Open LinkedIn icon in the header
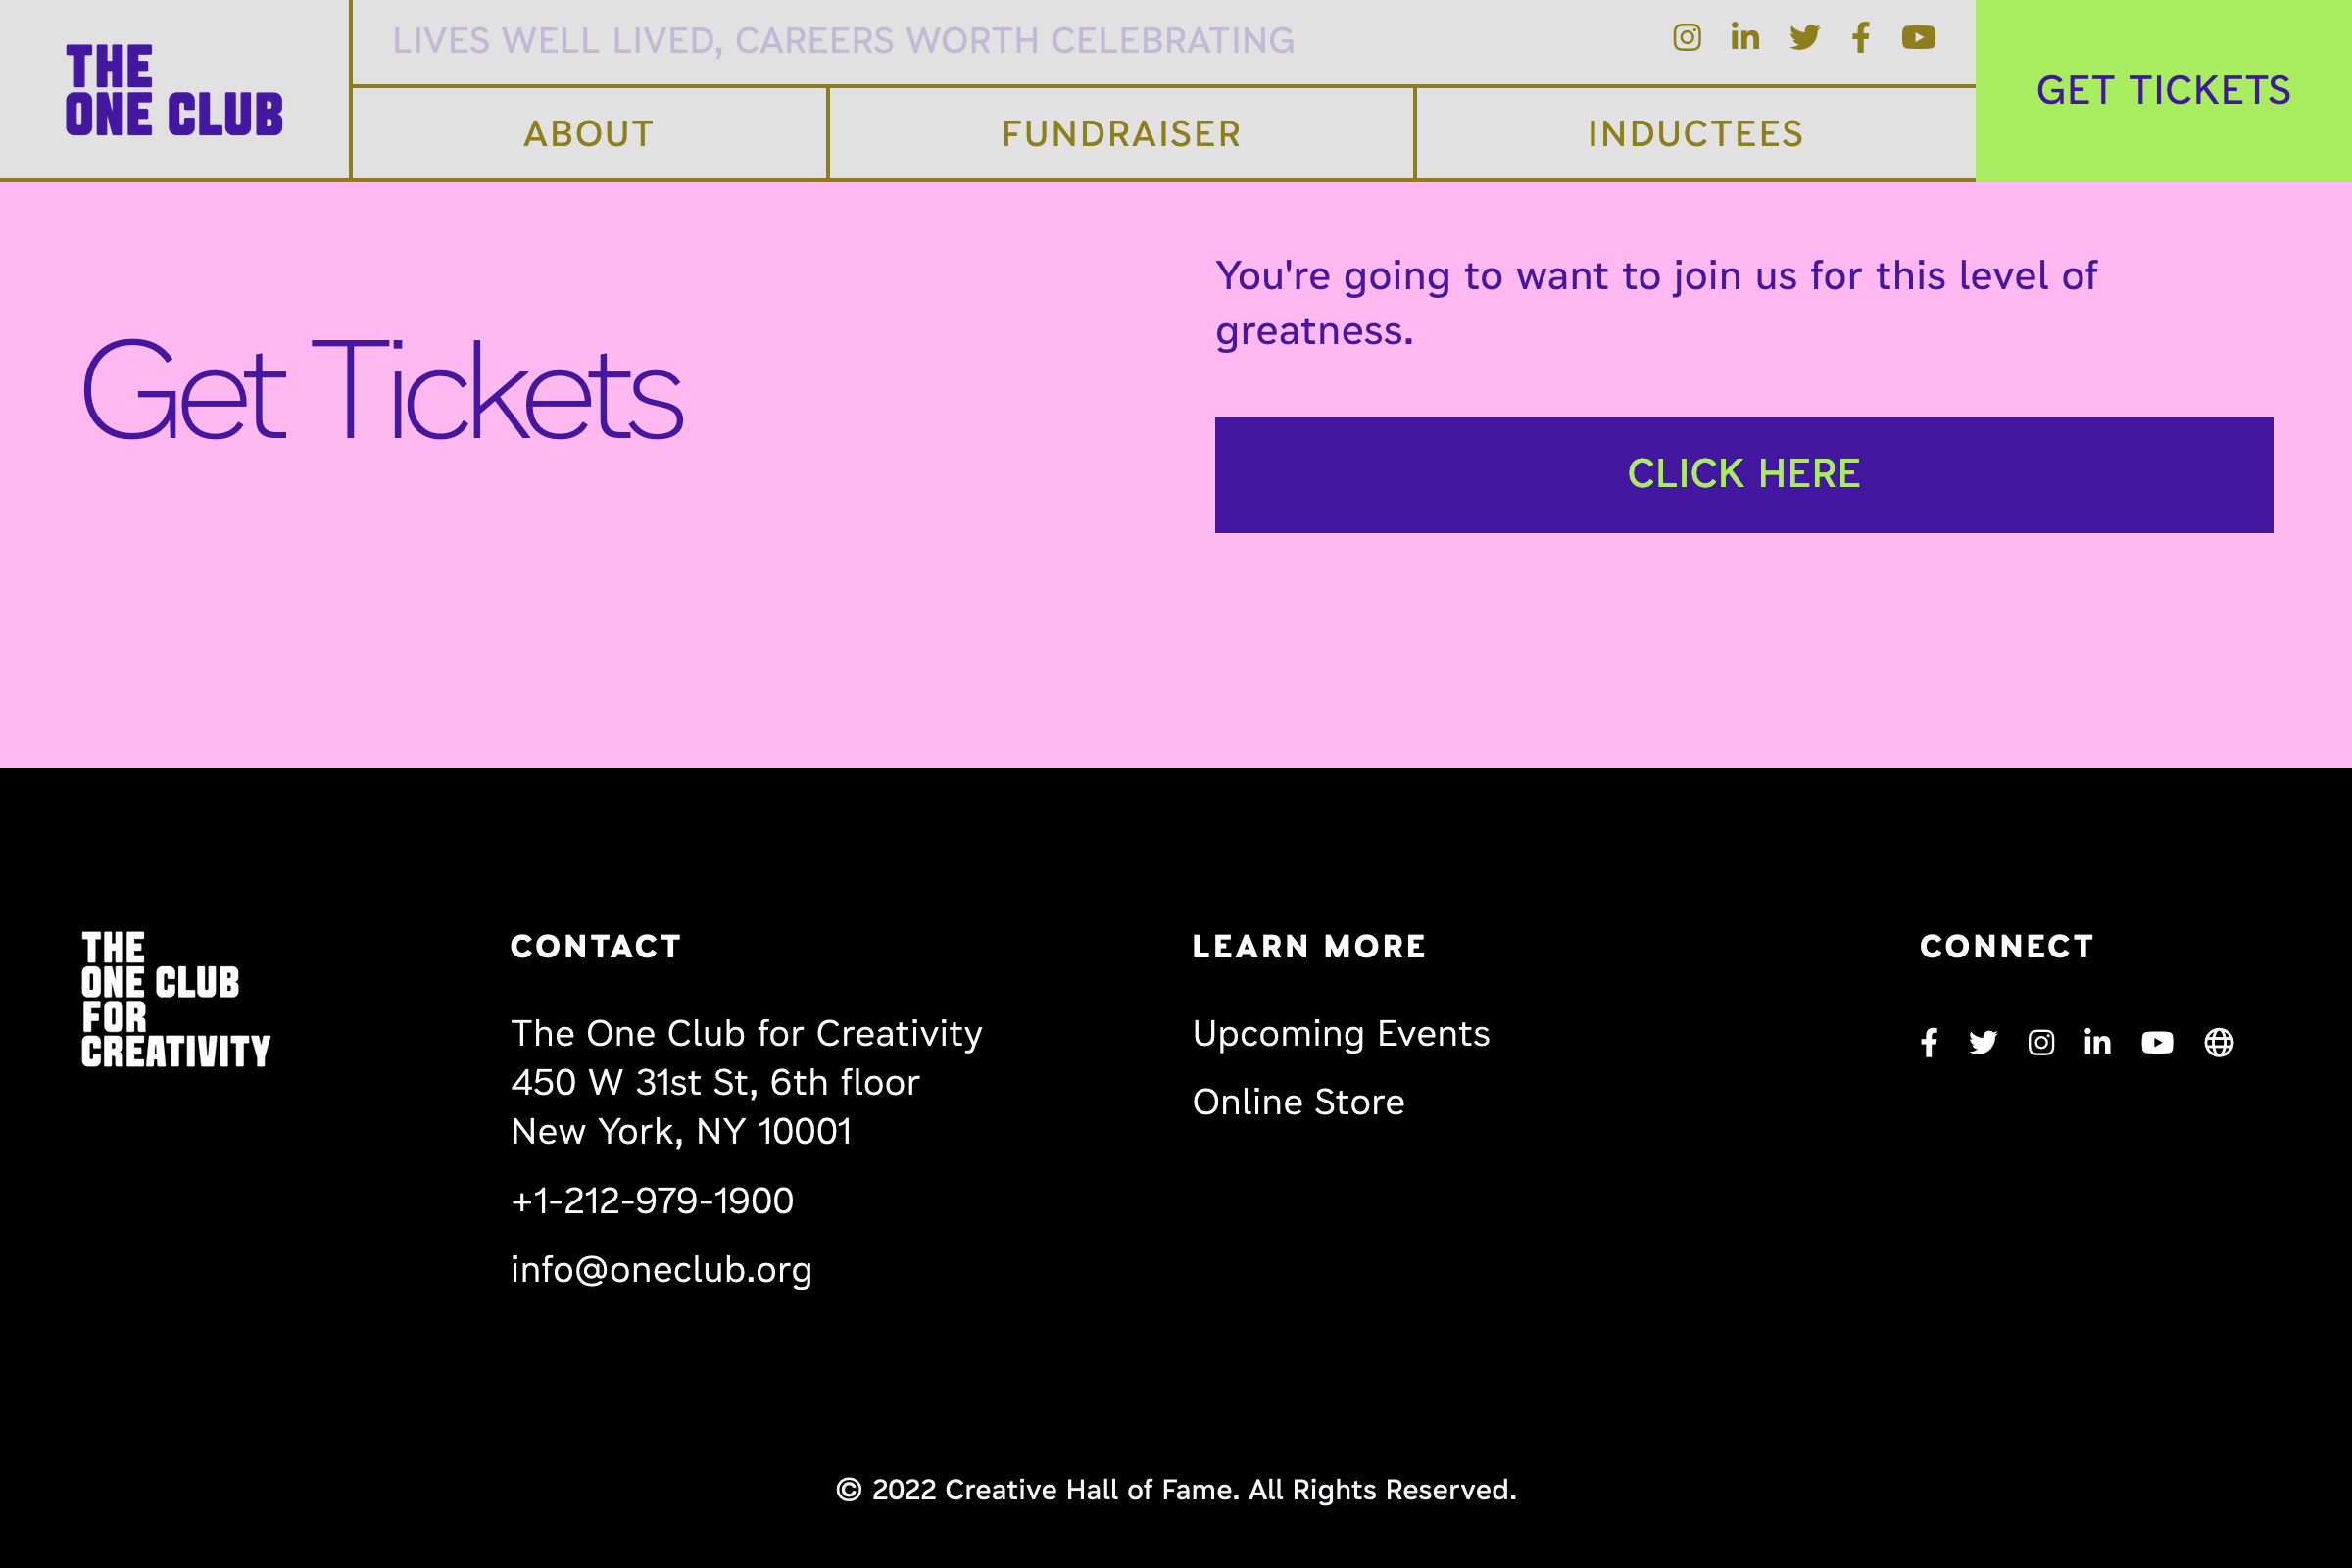The height and width of the screenshot is (1568, 2352). [x=1745, y=38]
